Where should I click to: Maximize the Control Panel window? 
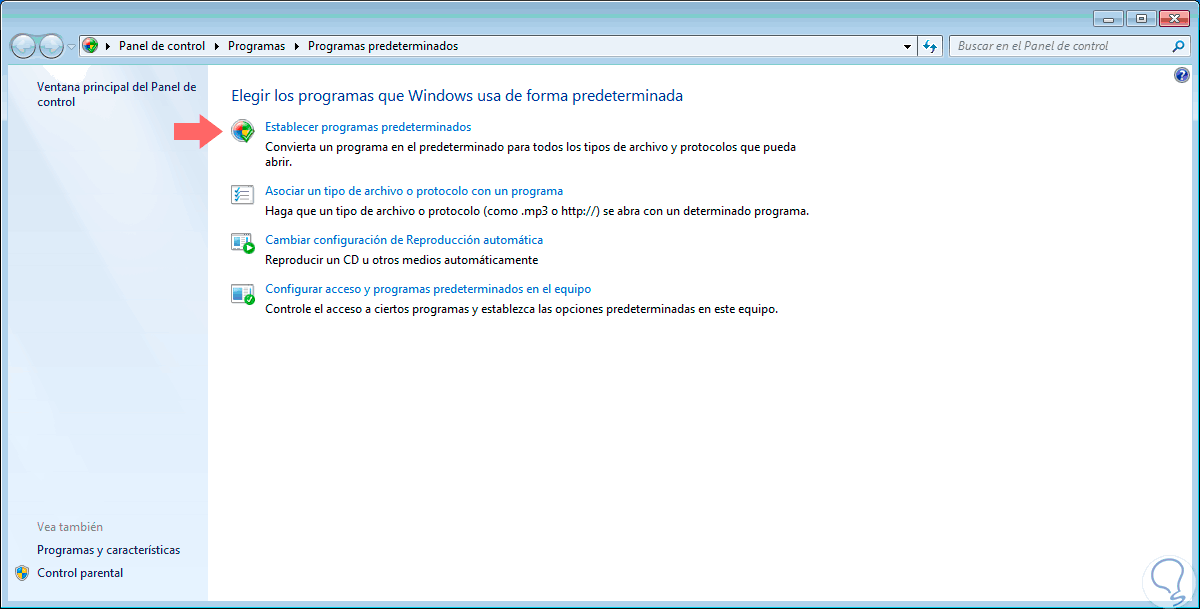(1139, 18)
